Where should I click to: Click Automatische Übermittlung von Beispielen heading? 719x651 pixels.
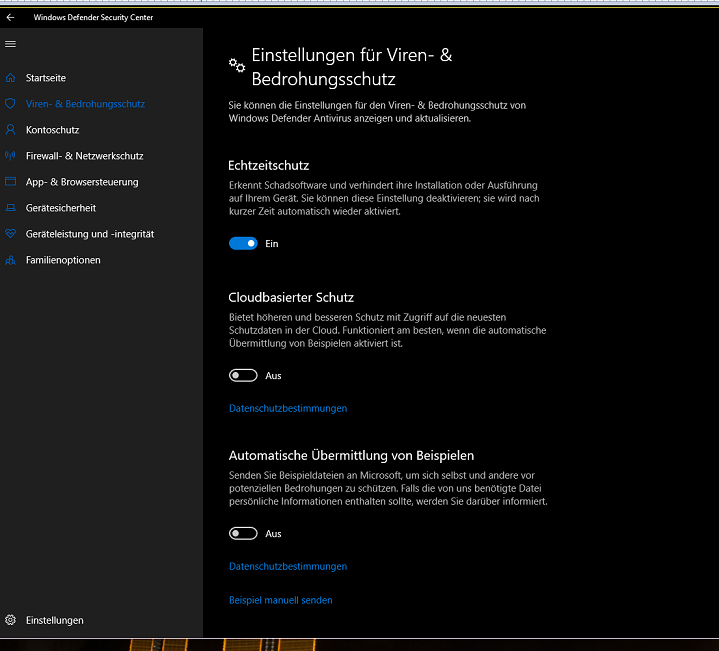click(351, 456)
